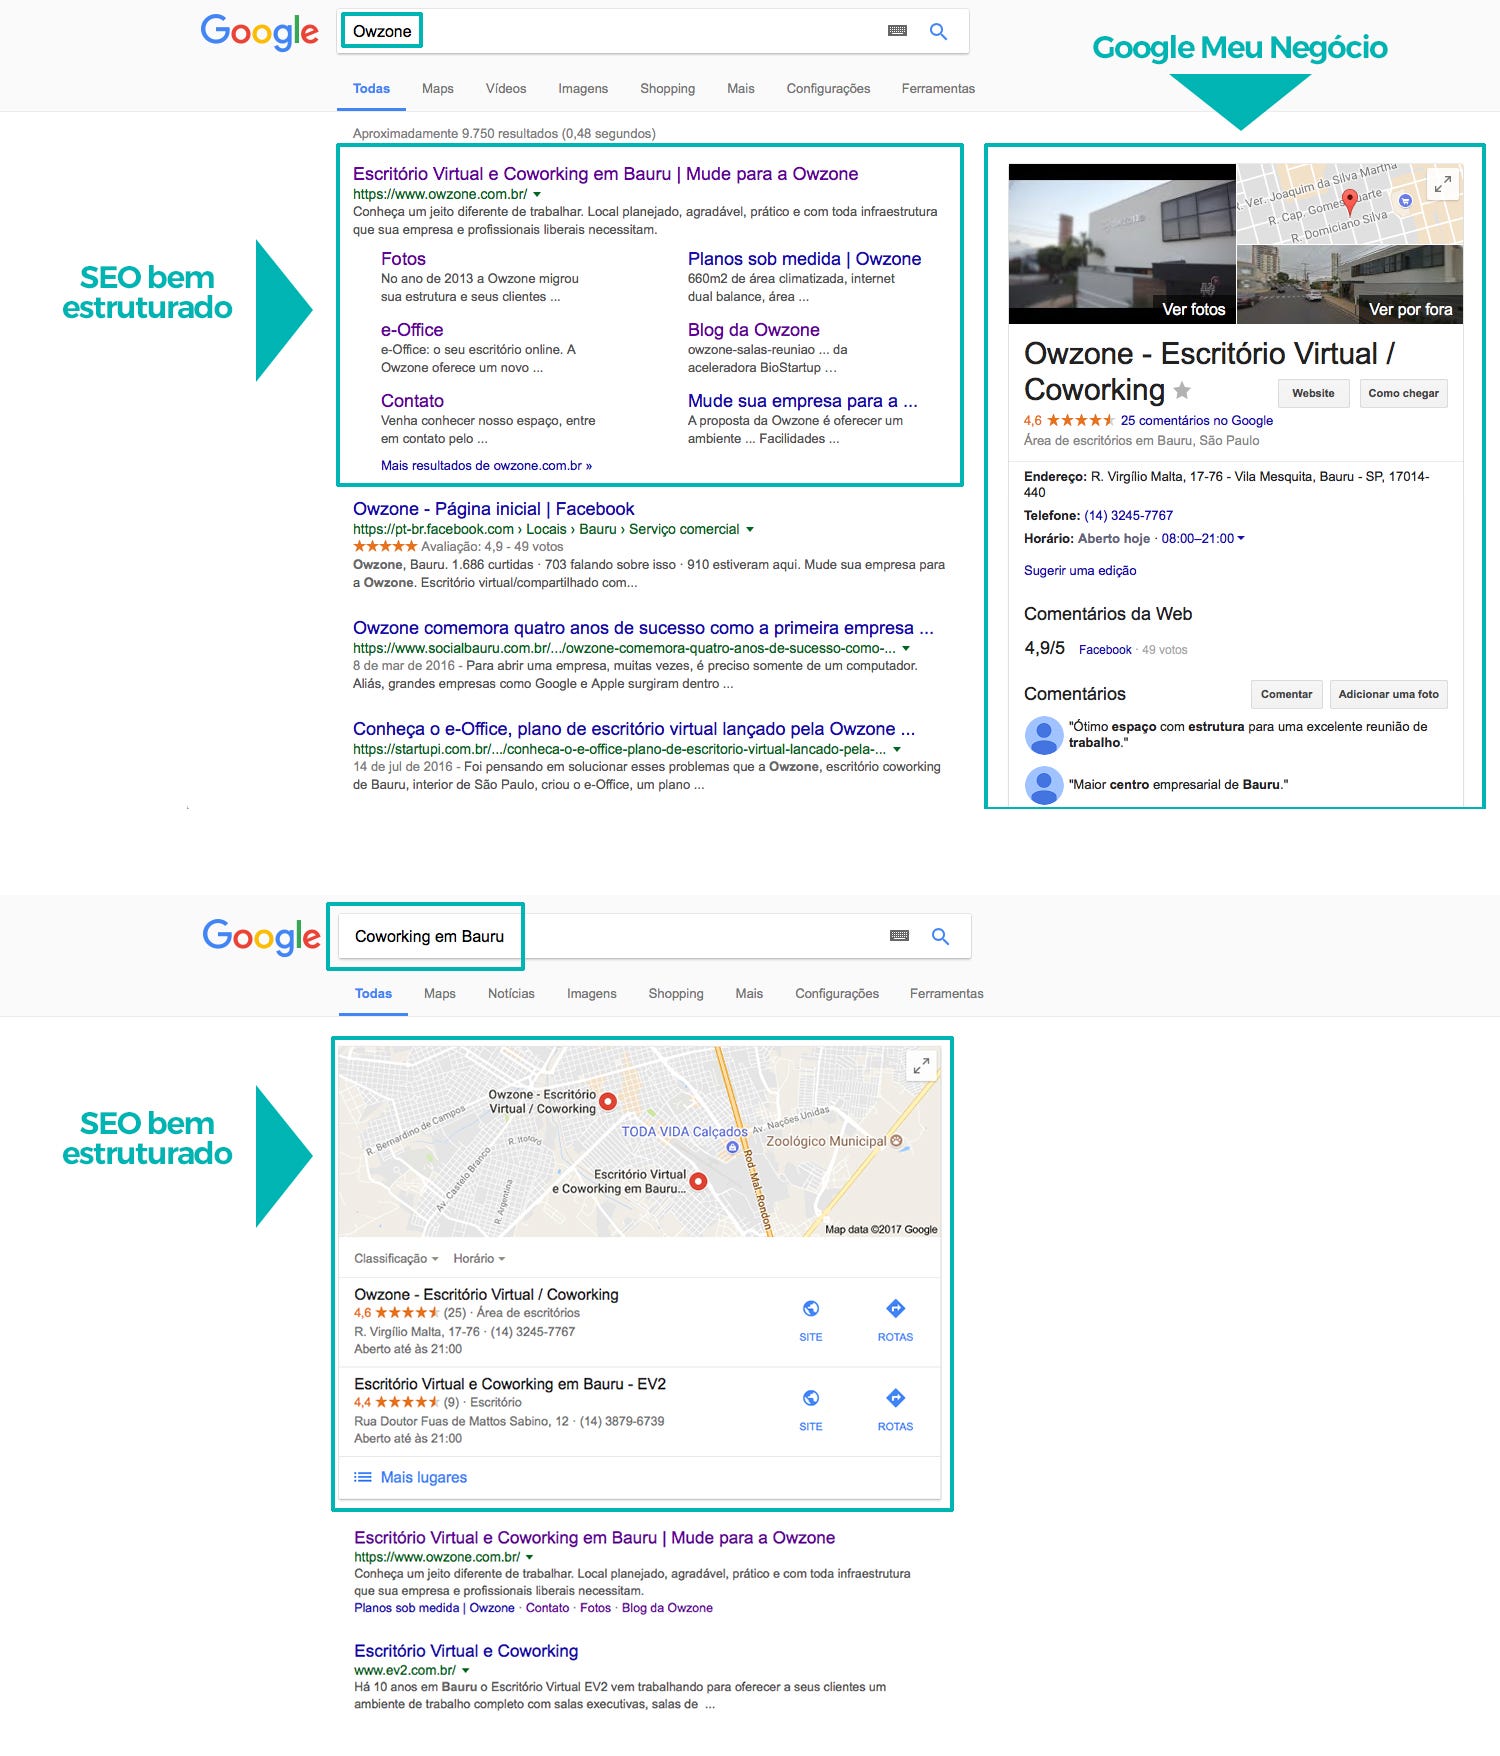The image size is (1500, 1756).
Task: Click the Mais lugares link
Action: tap(423, 1478)
